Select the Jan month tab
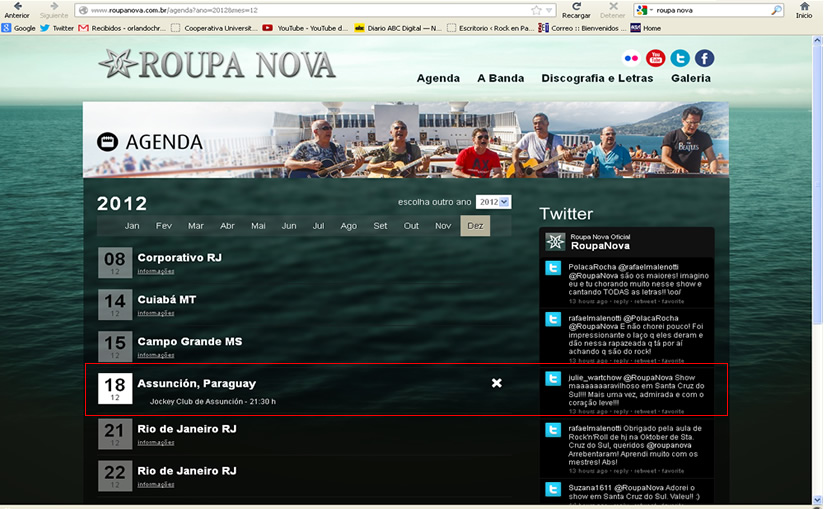Image resolution: width=826 pixels, height=509 pixels. (x=132, y=226)
